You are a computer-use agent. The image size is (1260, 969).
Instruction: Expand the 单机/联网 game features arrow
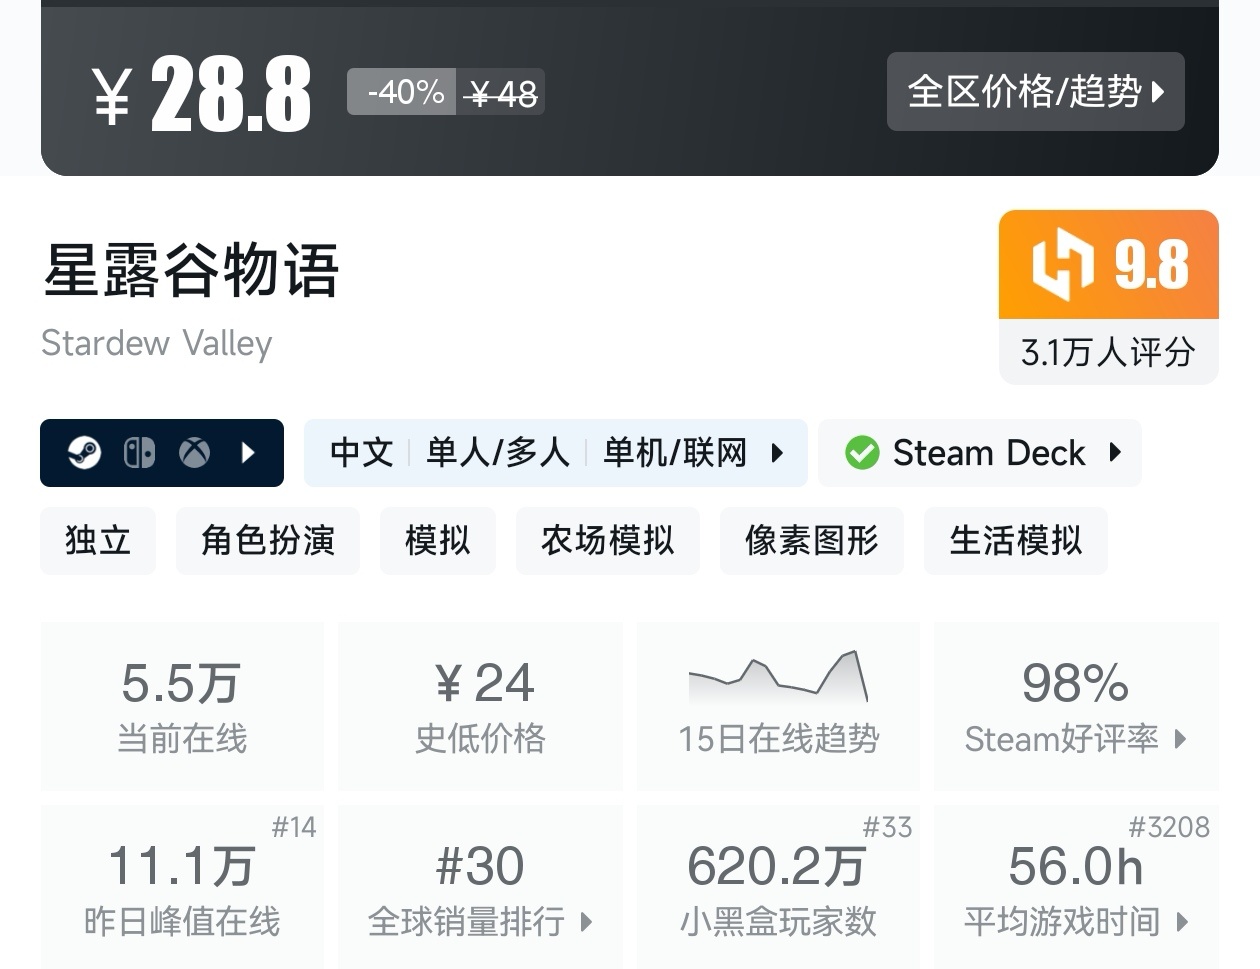777,453
